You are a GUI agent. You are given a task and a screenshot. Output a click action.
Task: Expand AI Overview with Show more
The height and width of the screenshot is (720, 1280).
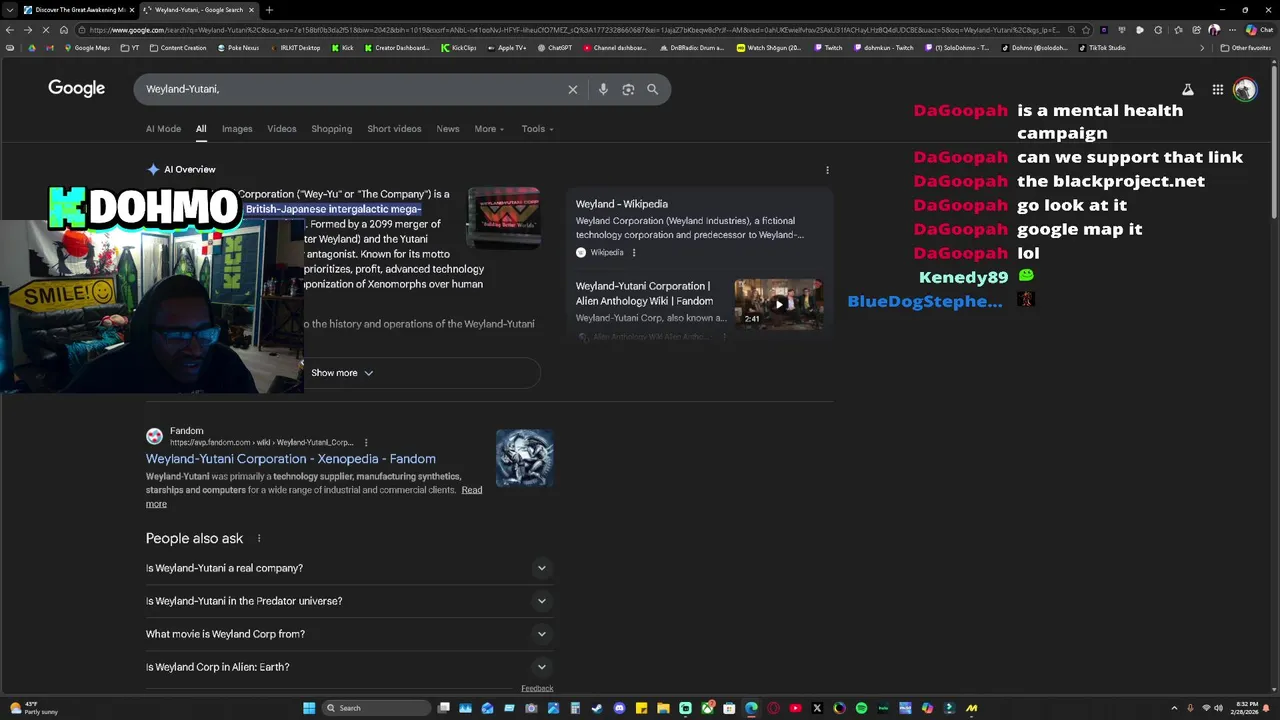click(342, 373)
